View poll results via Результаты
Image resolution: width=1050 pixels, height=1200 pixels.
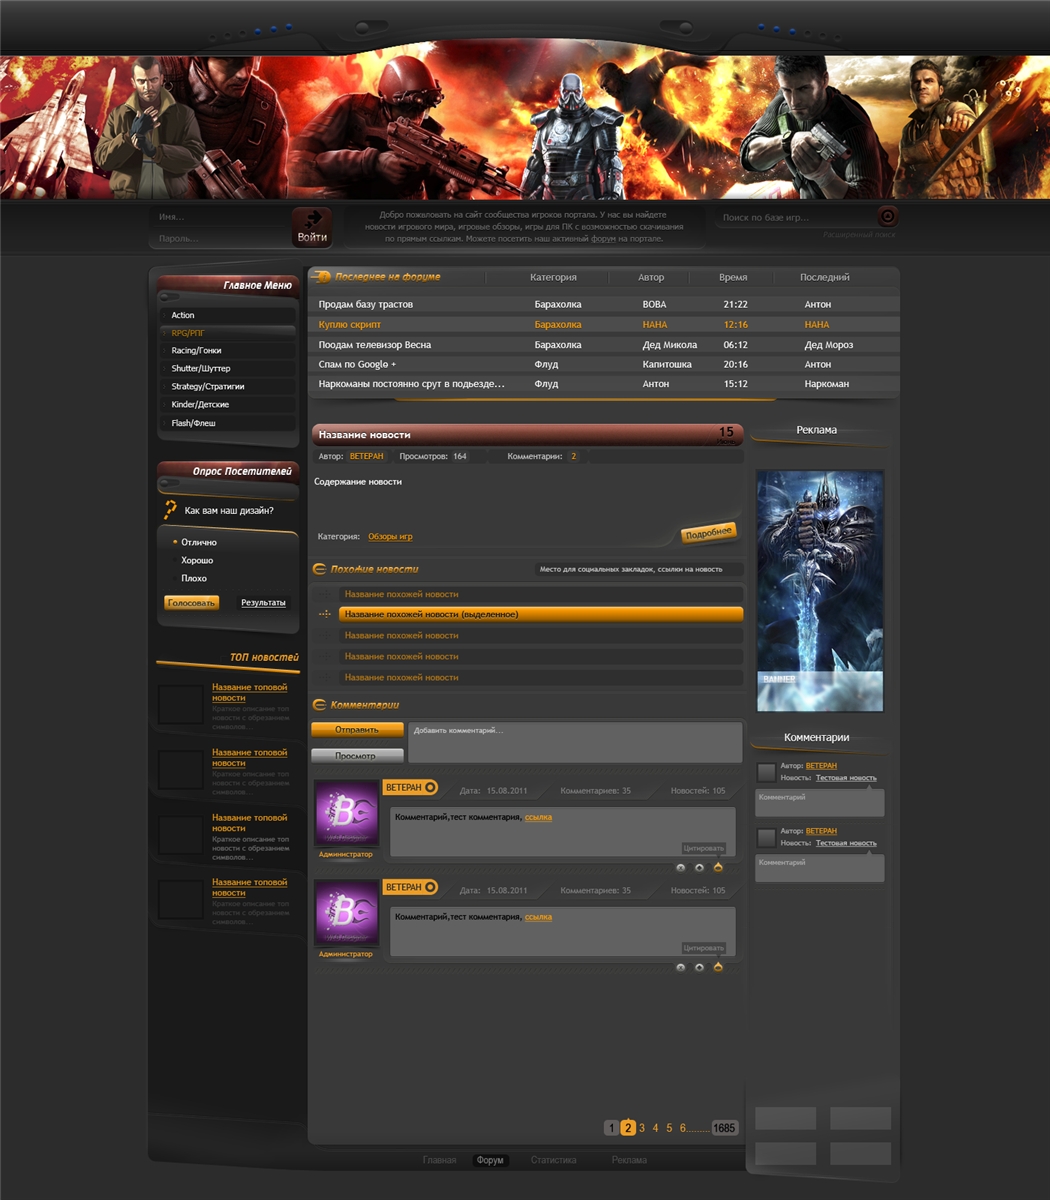(263, 603)
